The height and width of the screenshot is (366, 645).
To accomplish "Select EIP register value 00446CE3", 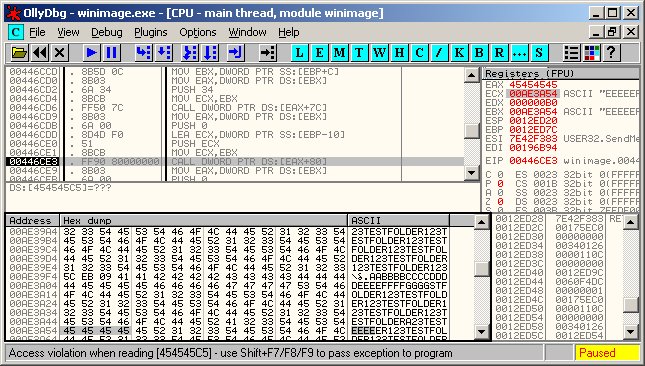I will pyautogui.click(x=533, y=160).
